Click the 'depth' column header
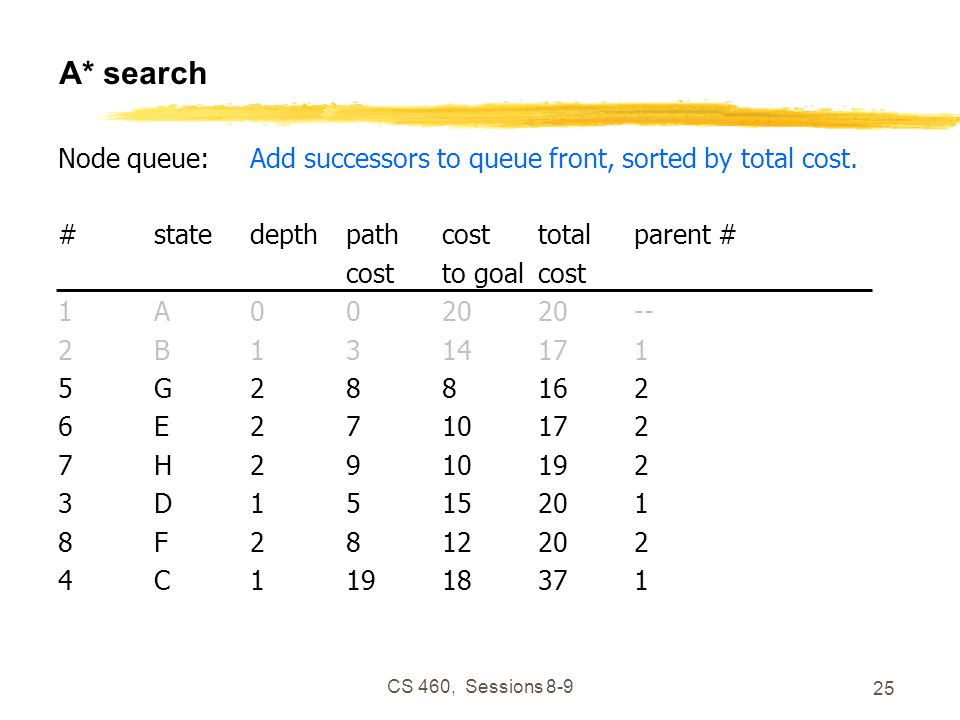 coord(283,236)
